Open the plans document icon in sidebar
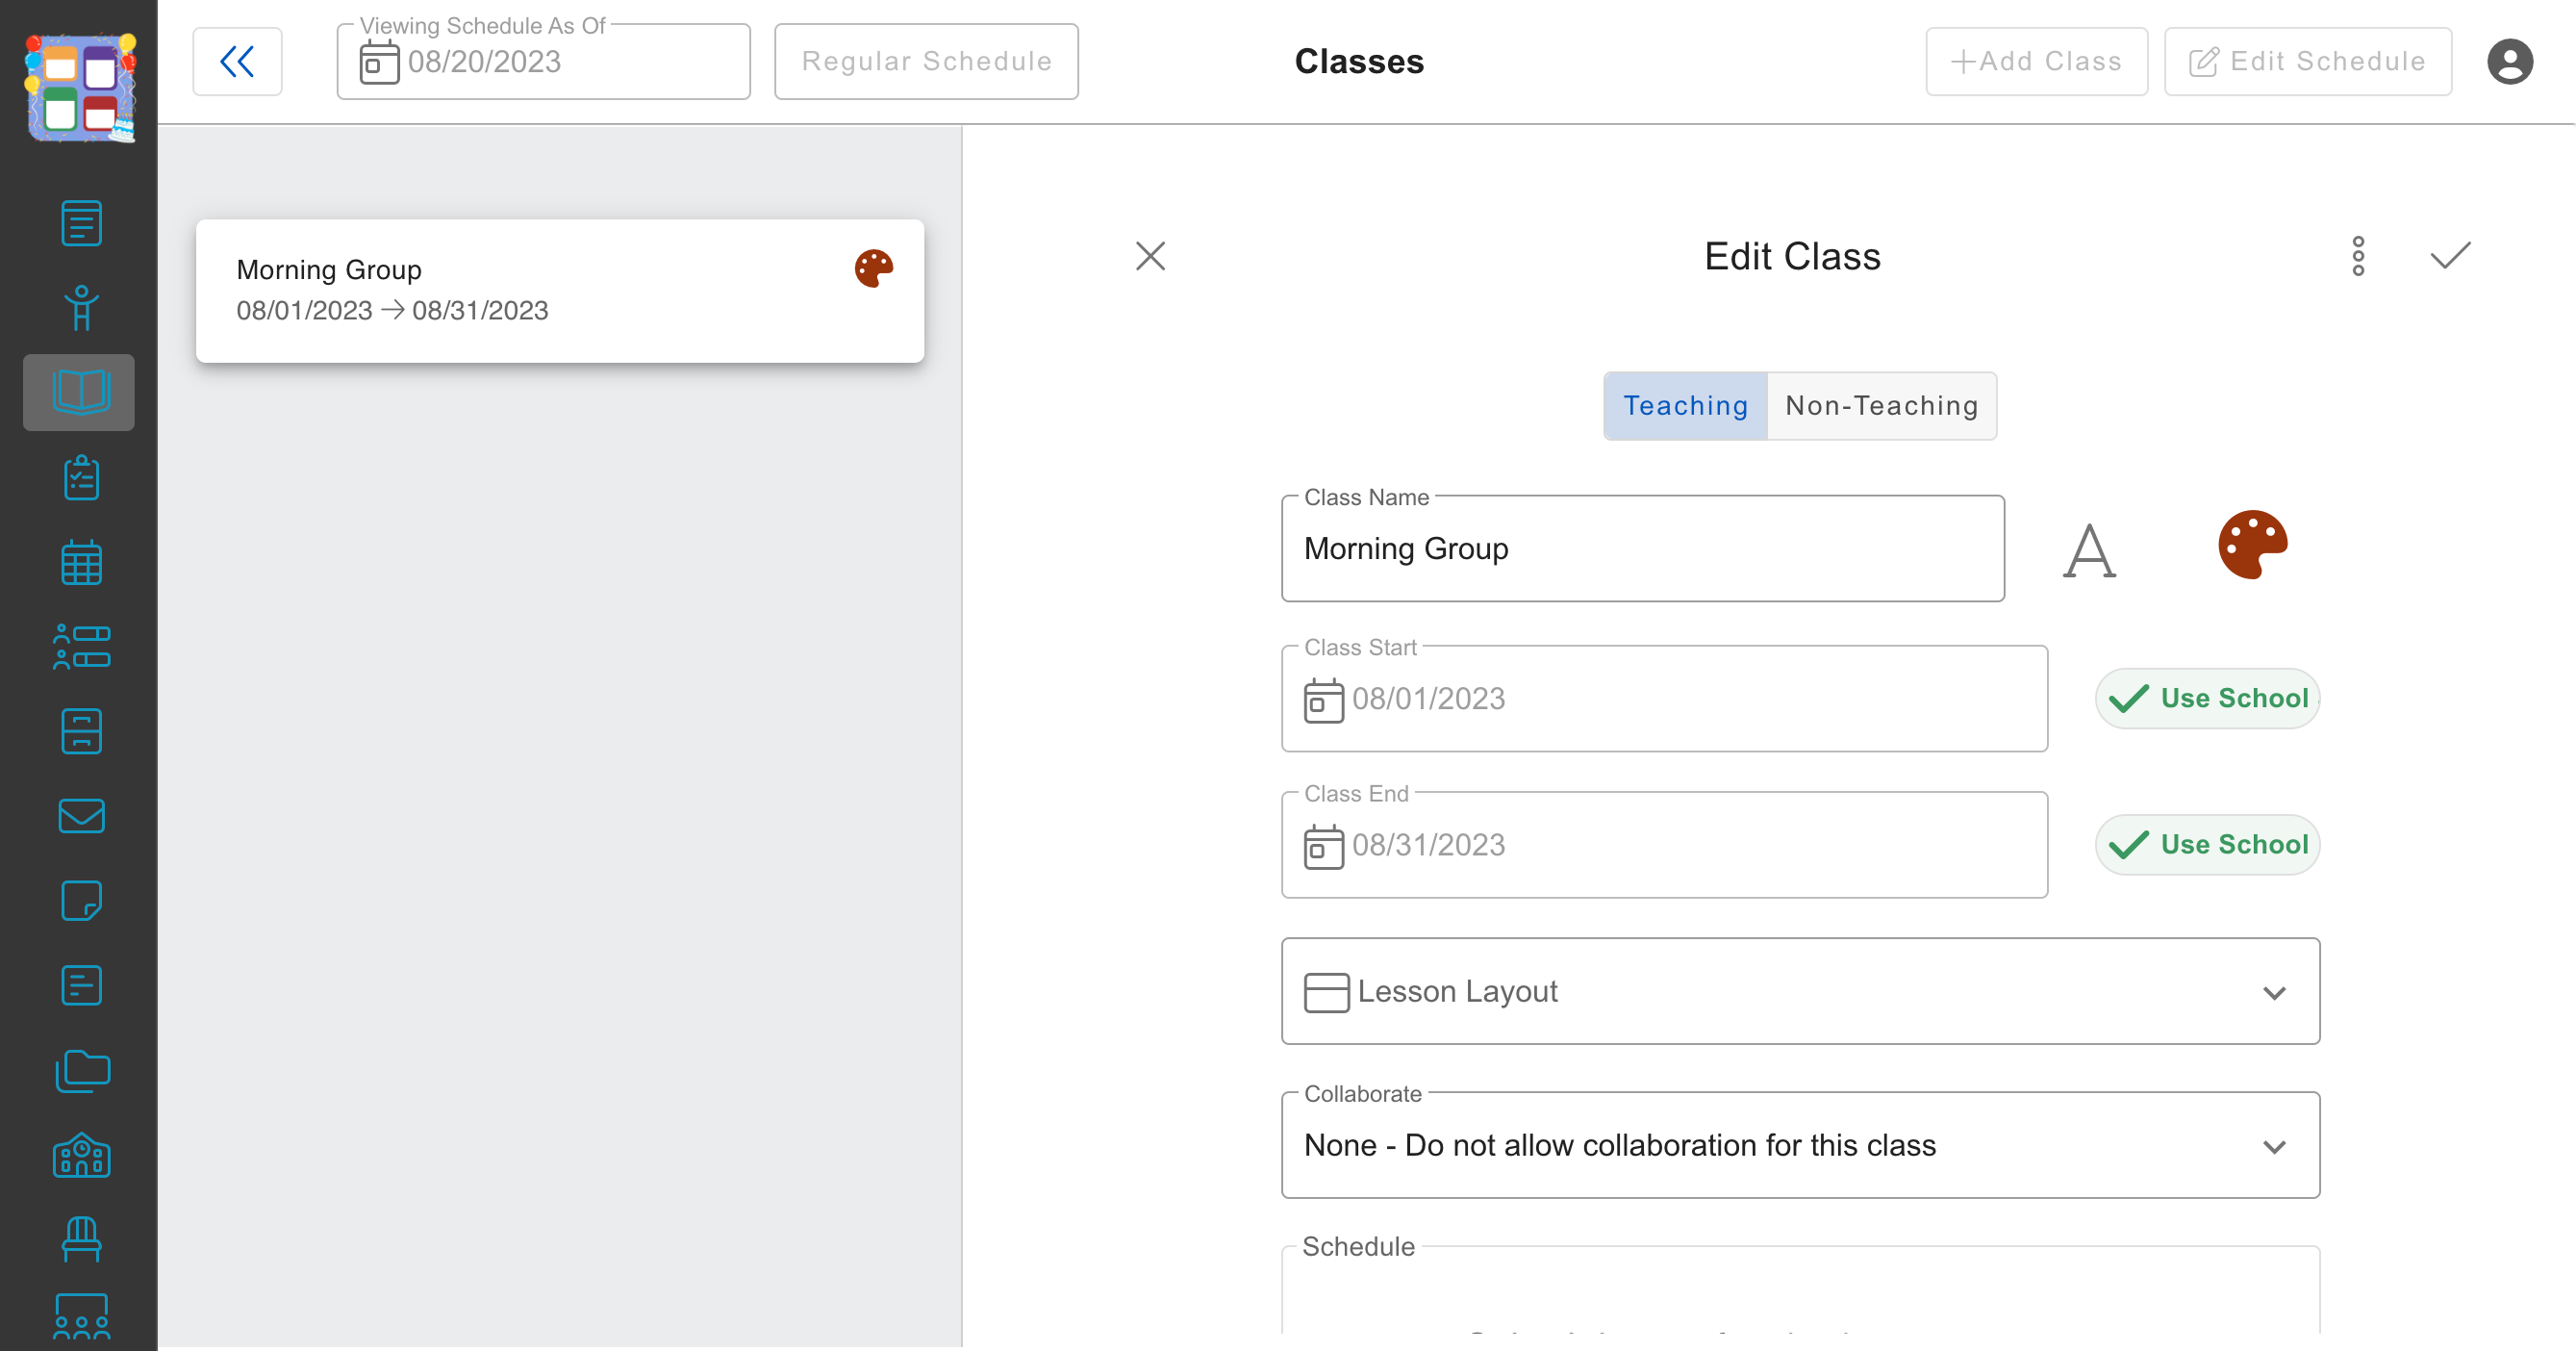 (x=81, y=223)
